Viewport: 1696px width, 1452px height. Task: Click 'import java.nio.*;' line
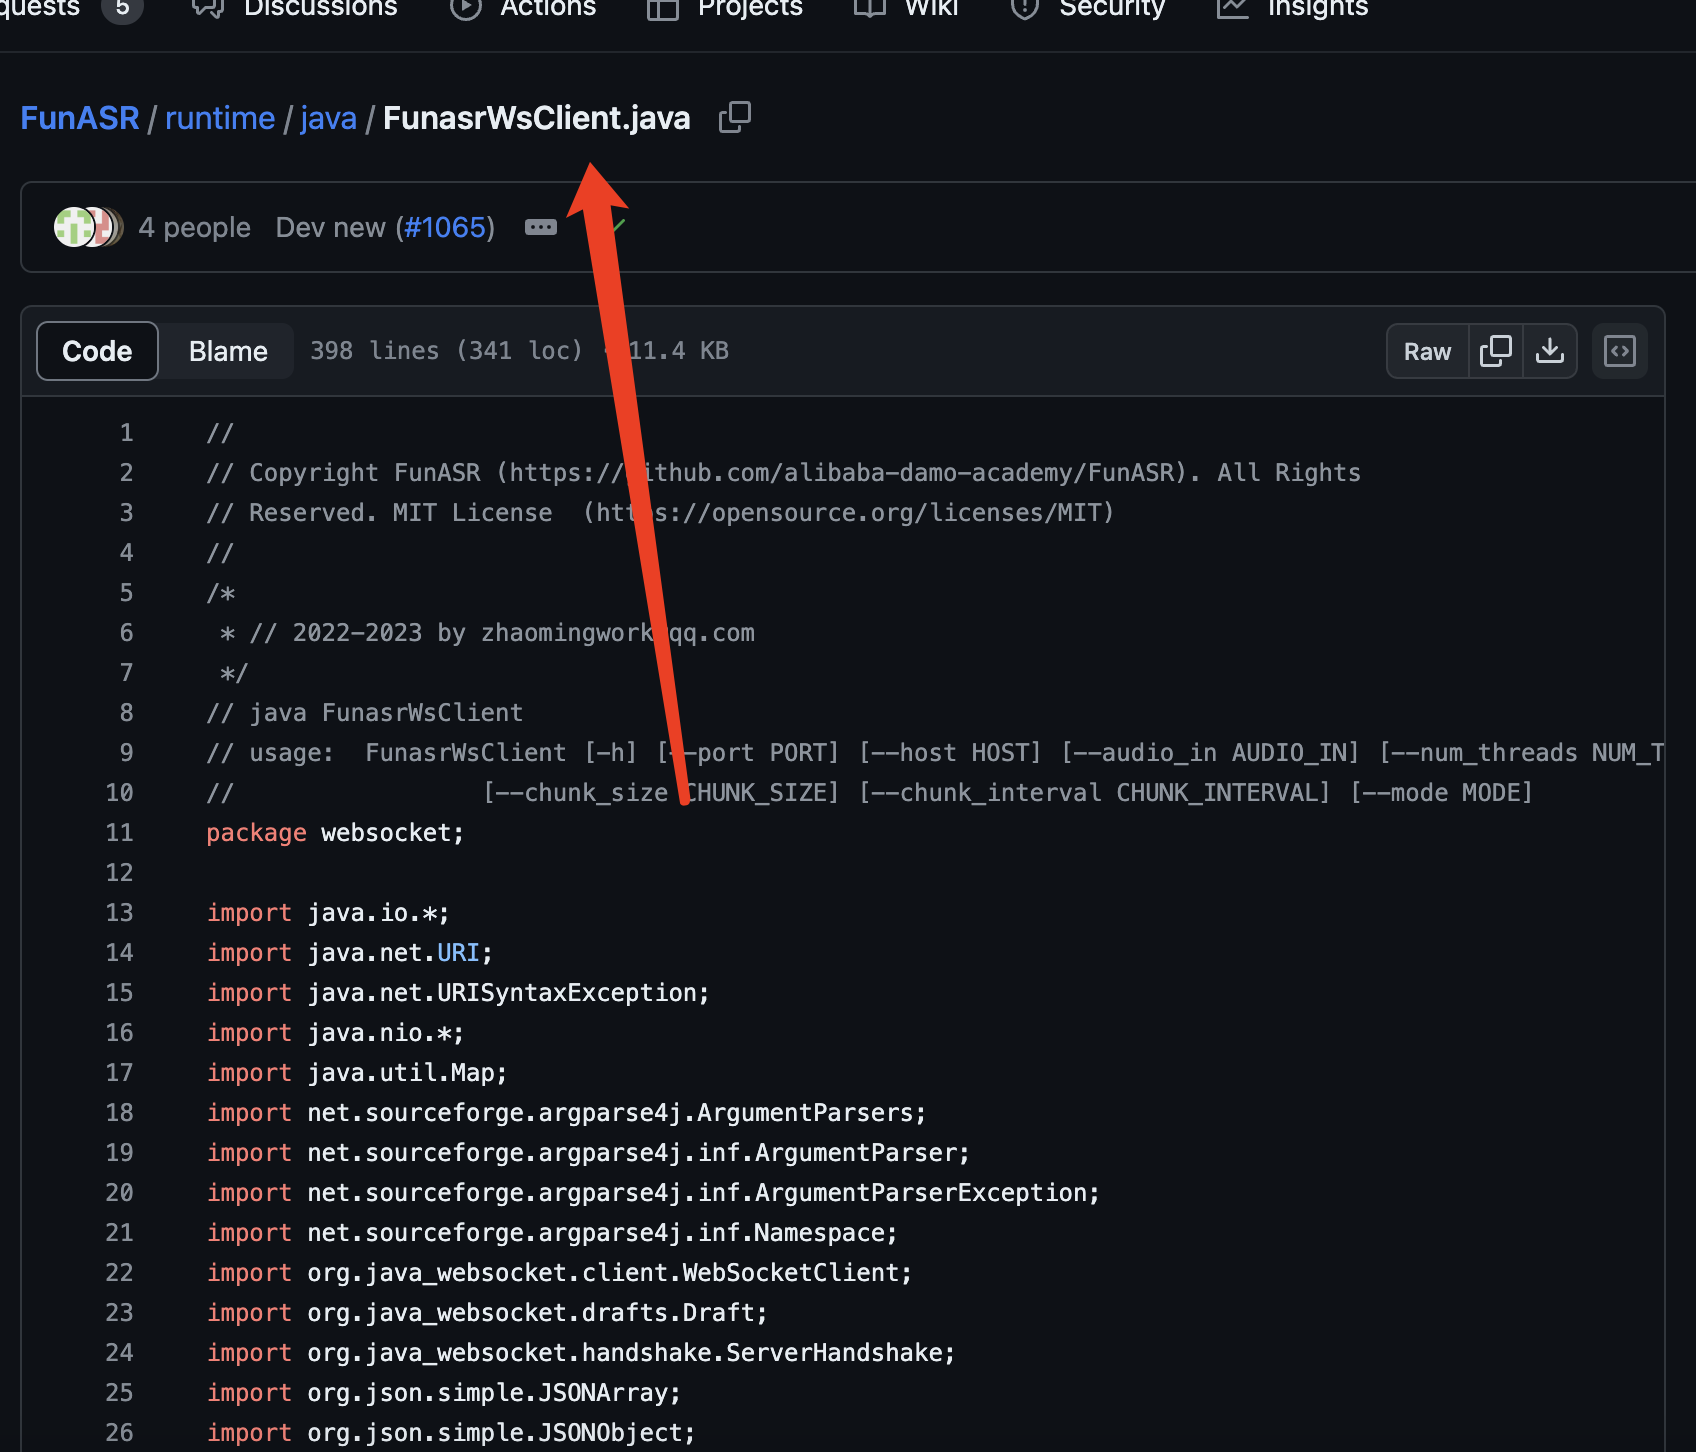[335, 1033]
